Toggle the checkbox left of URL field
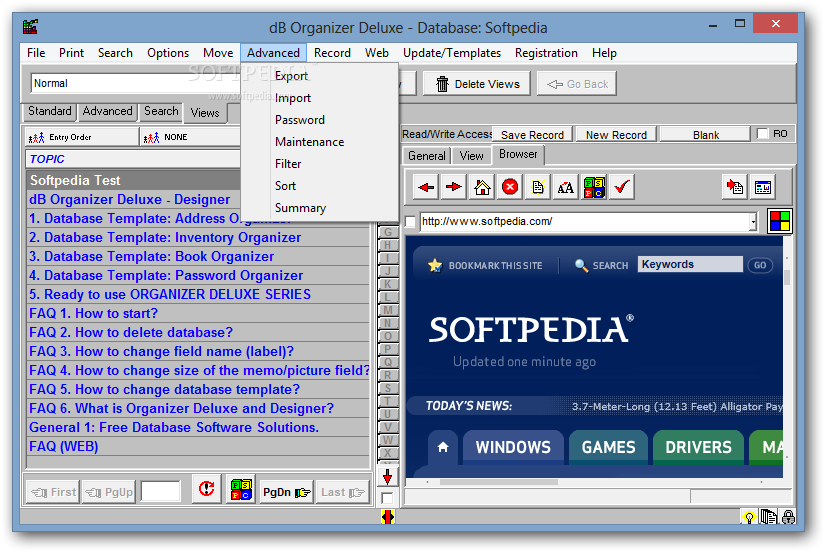The width and height of the screenshot is (825, 552). 410,222
